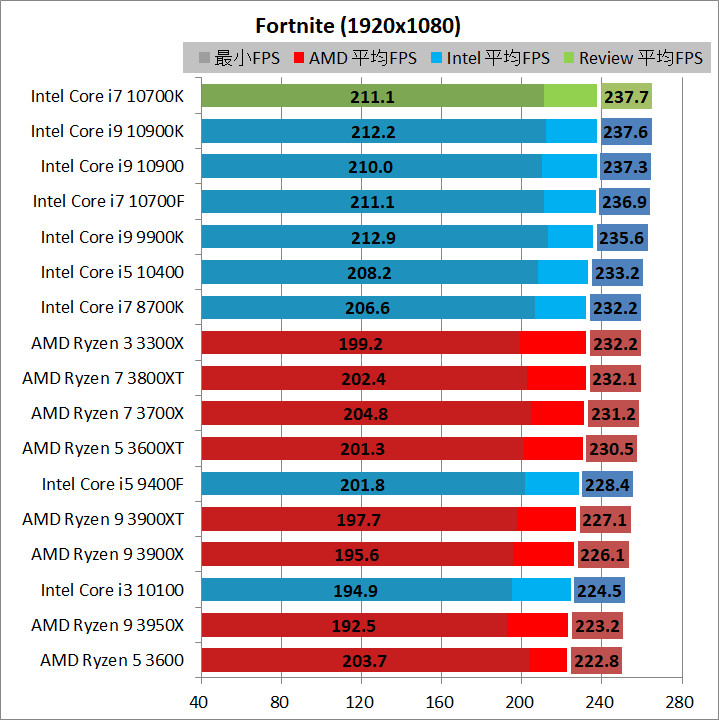Click the 199.2 minimum value in the Ryzen 3 3300X bar
The image size is (719, 720).
coord(360,344)
